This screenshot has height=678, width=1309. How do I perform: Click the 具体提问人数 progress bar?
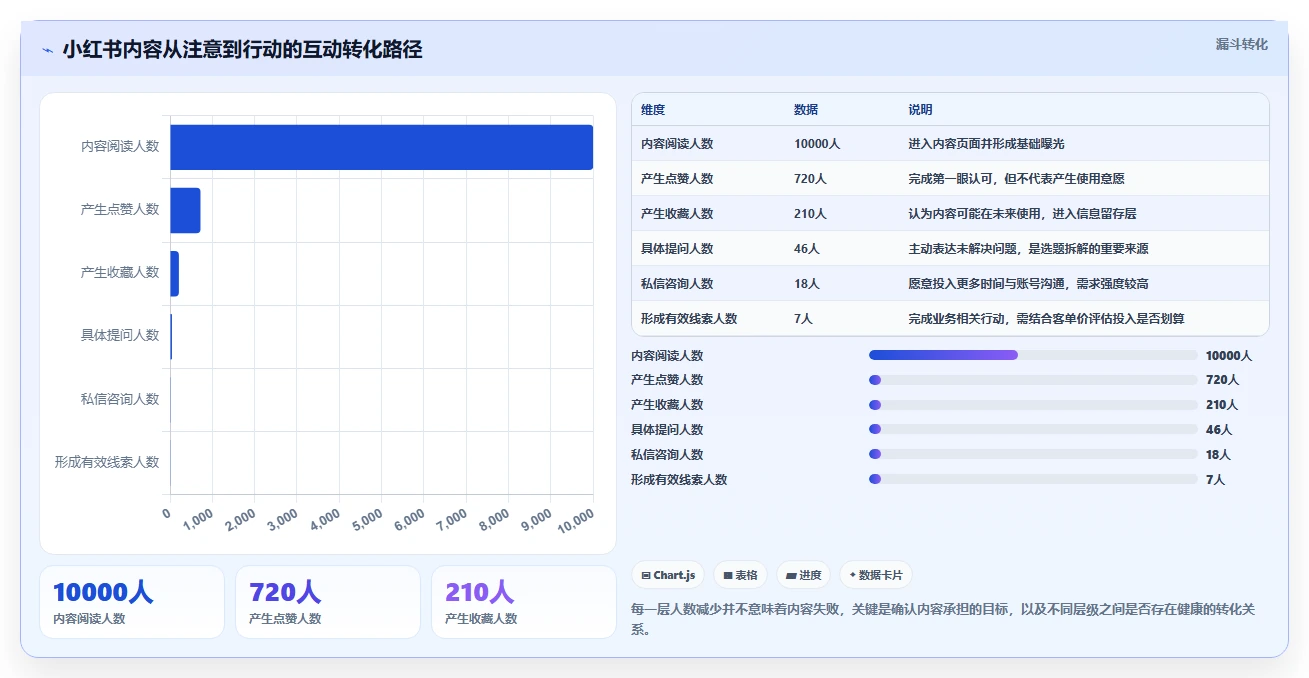point(1033,429)
